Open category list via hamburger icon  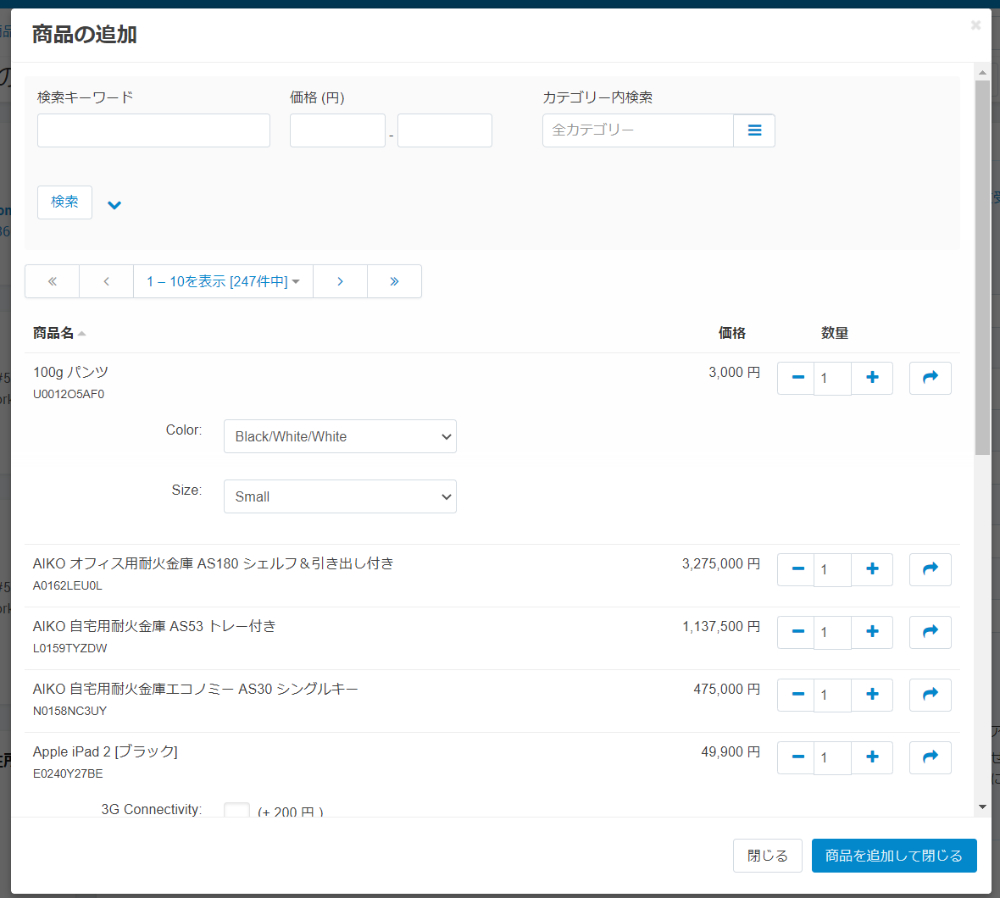click(754, 130)
